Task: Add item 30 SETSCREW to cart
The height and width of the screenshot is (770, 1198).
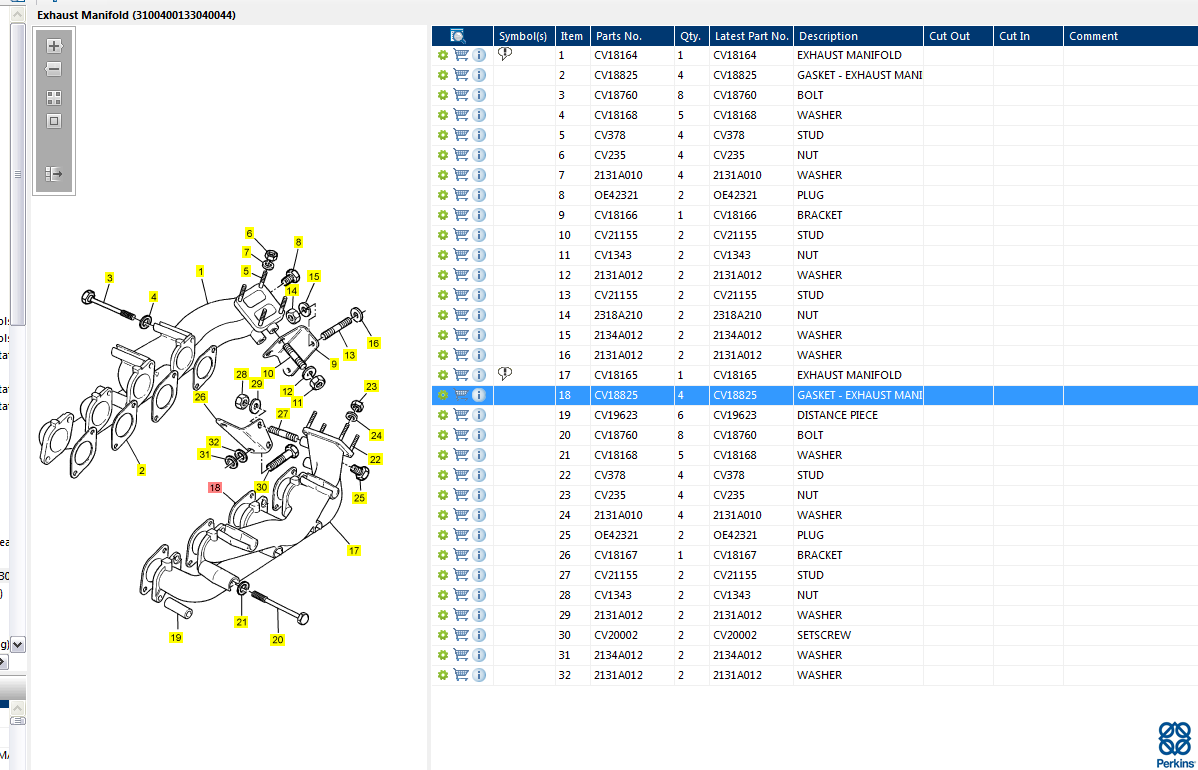Action: click(x=461, y=635)
